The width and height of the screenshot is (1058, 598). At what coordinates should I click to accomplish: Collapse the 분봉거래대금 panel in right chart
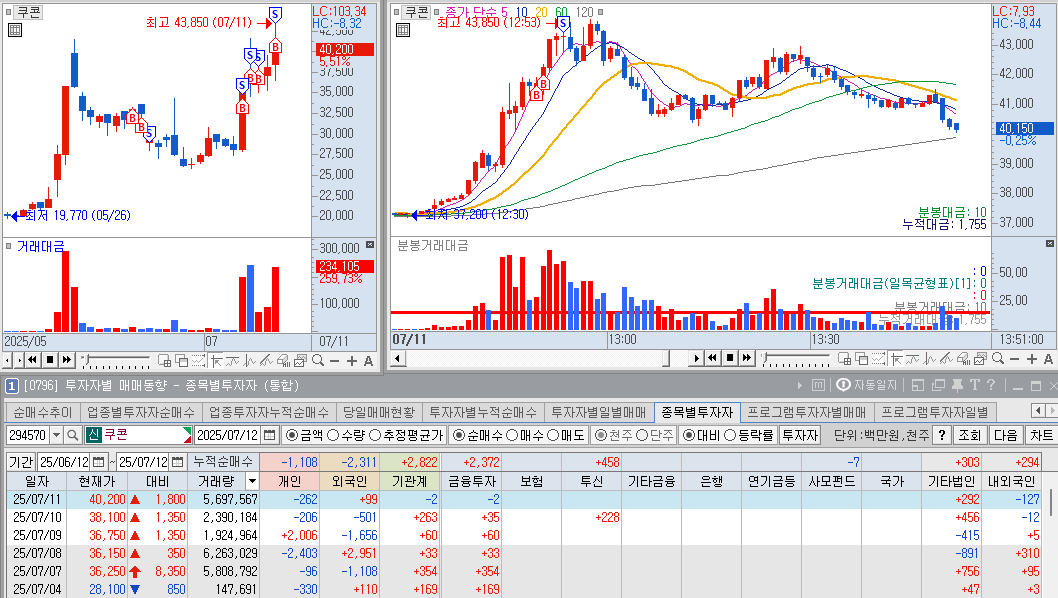point(1050,243)
